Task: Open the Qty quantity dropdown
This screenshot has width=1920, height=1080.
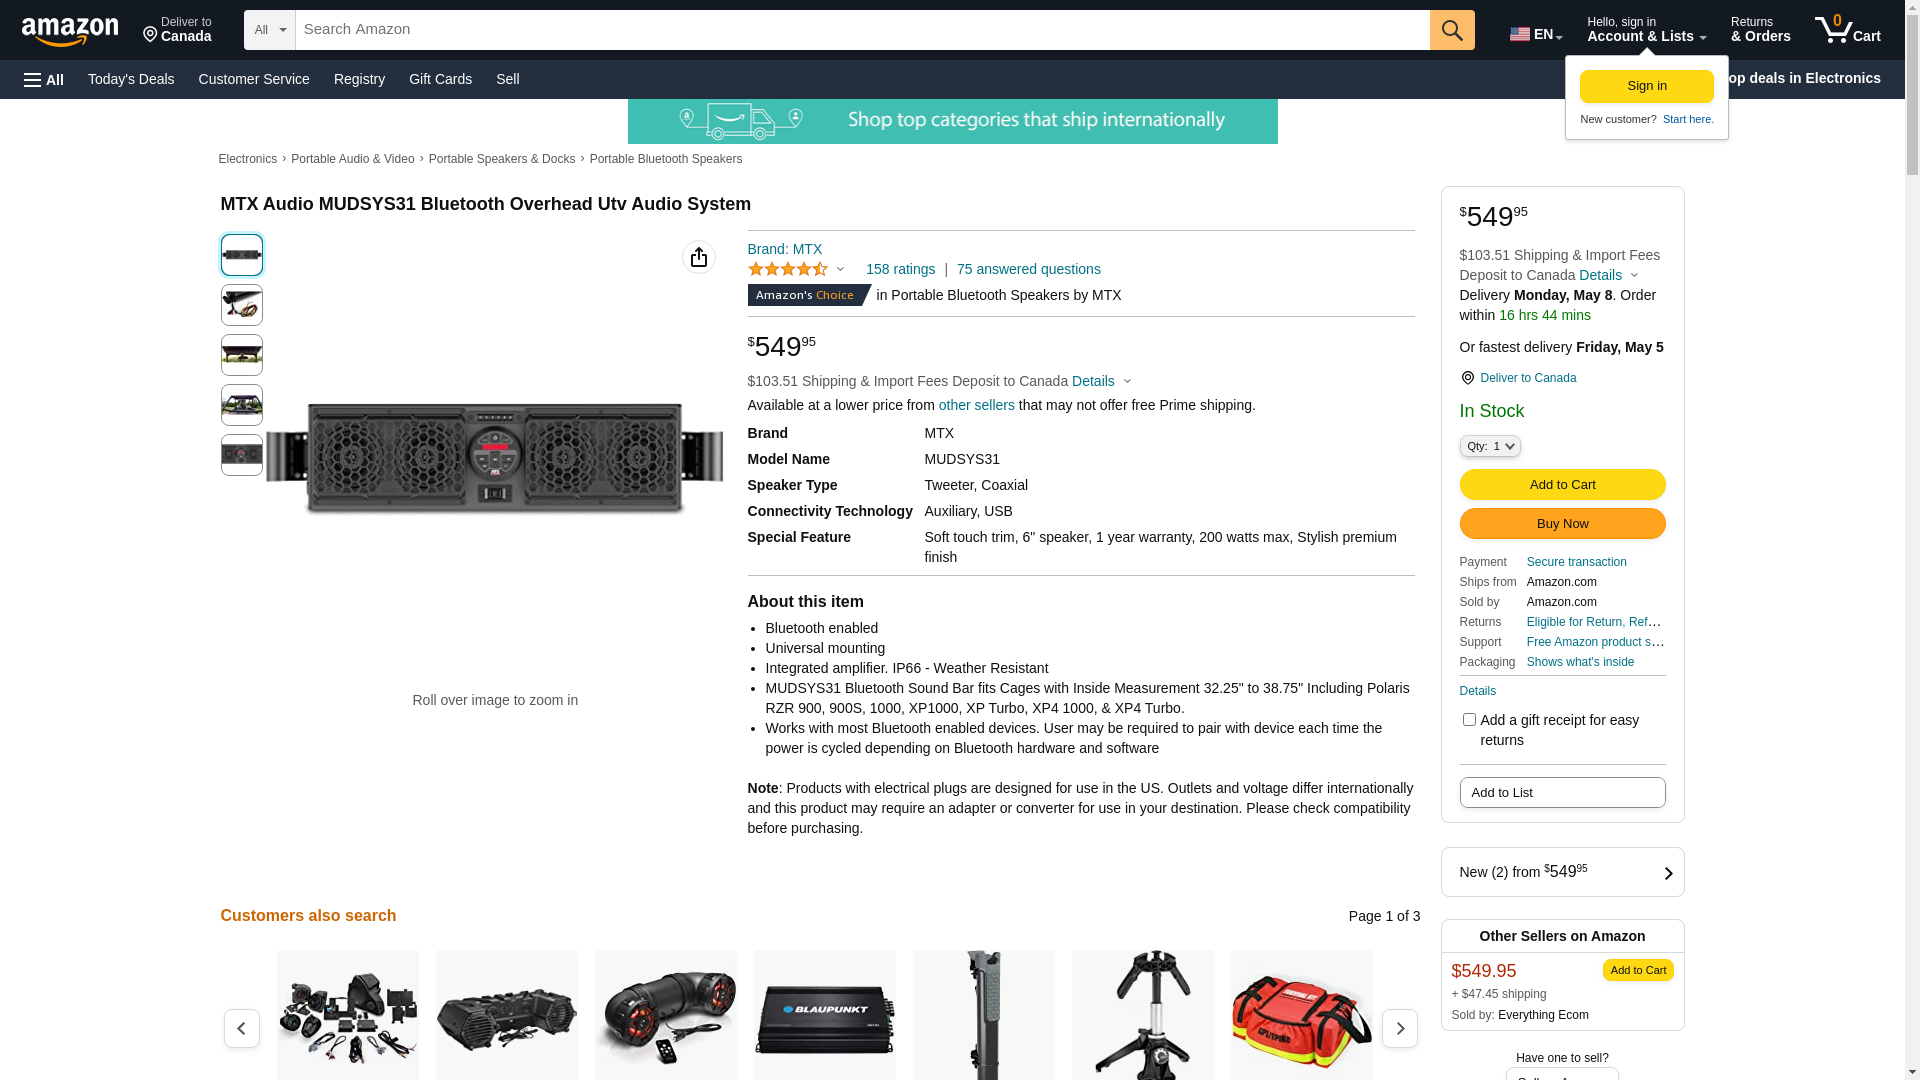Action: (1490, 446)
